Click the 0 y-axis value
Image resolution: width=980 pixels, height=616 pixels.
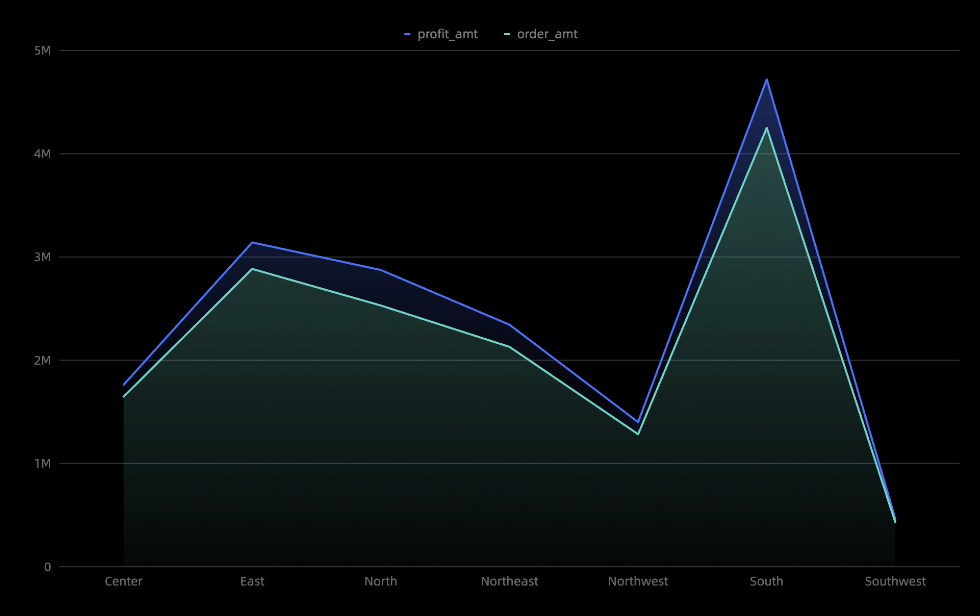[x=48, y=567]
